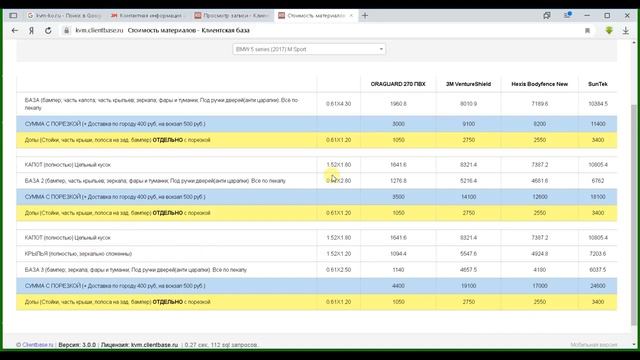
Task: Select the SunTek value 6762
Action: pyautogui.click(x=598, y=181)
